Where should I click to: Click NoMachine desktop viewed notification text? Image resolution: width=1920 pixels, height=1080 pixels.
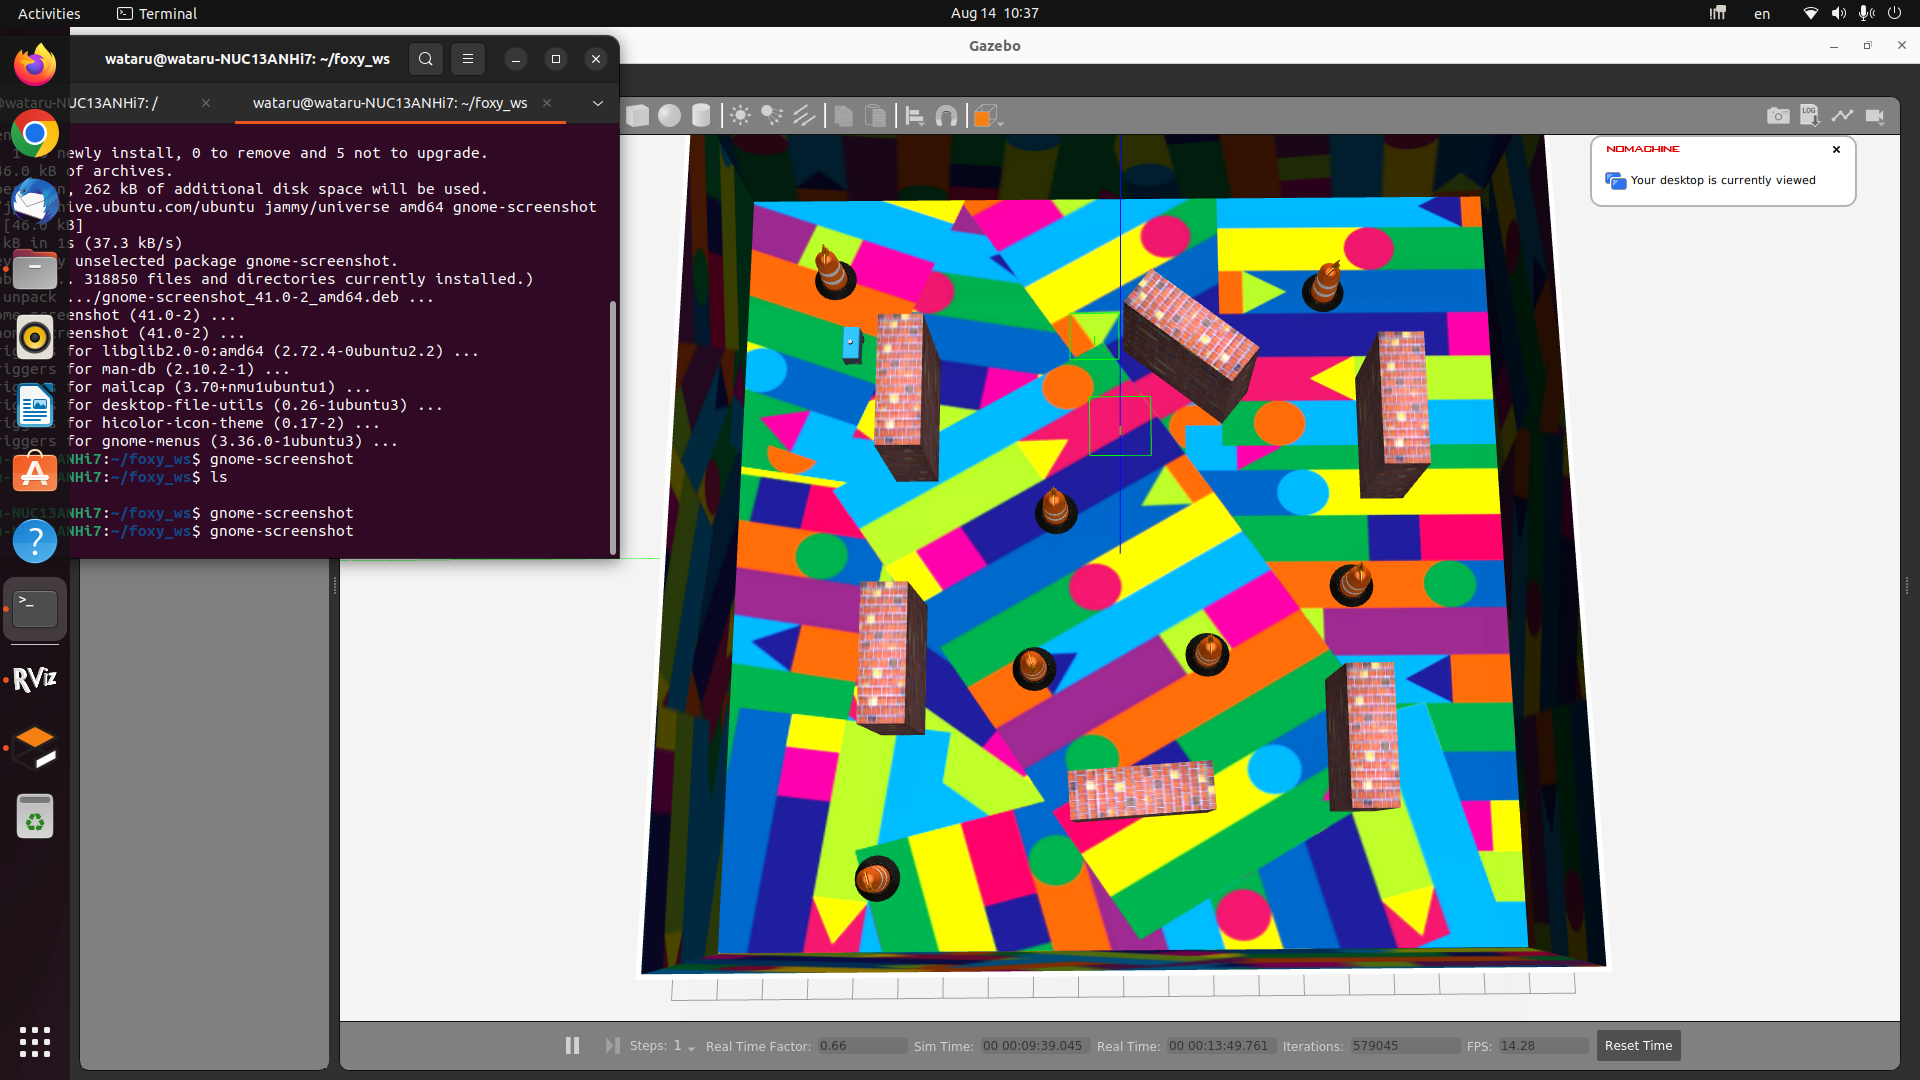[x=1723, y=180]
